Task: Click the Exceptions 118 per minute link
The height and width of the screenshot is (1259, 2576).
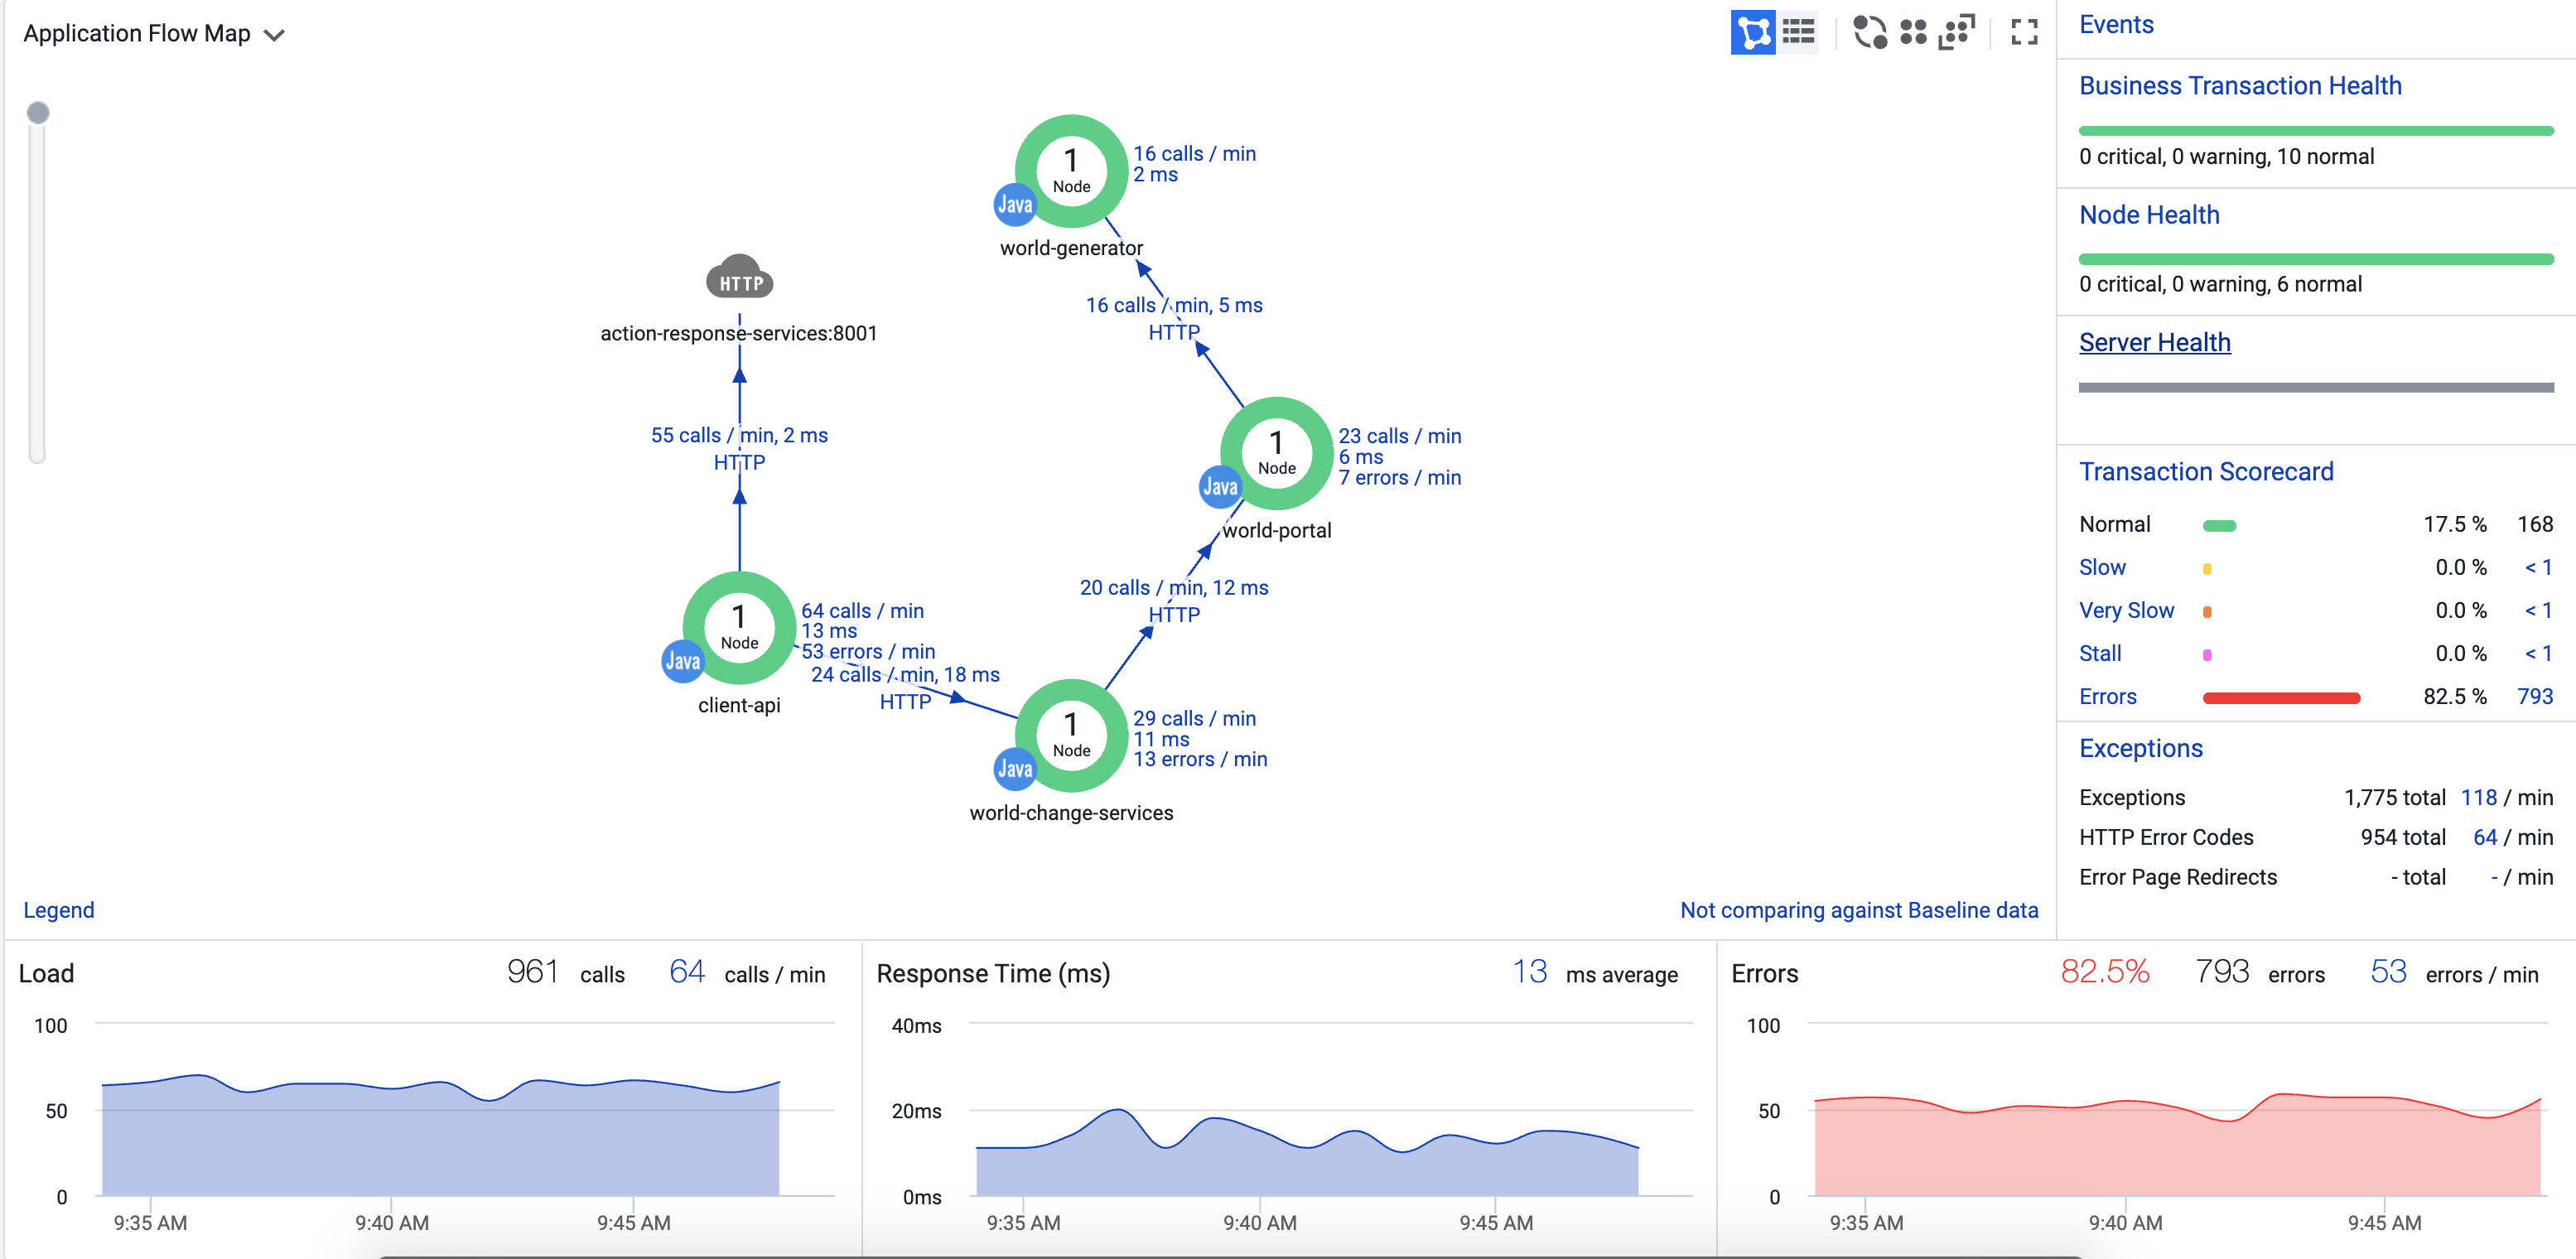Action: coord(2480,797)
